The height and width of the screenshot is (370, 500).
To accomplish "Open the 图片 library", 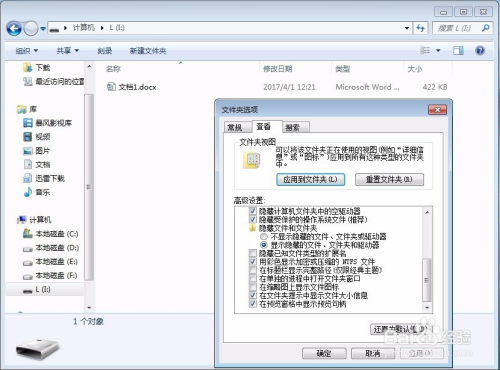I will [x=37, y=151].
